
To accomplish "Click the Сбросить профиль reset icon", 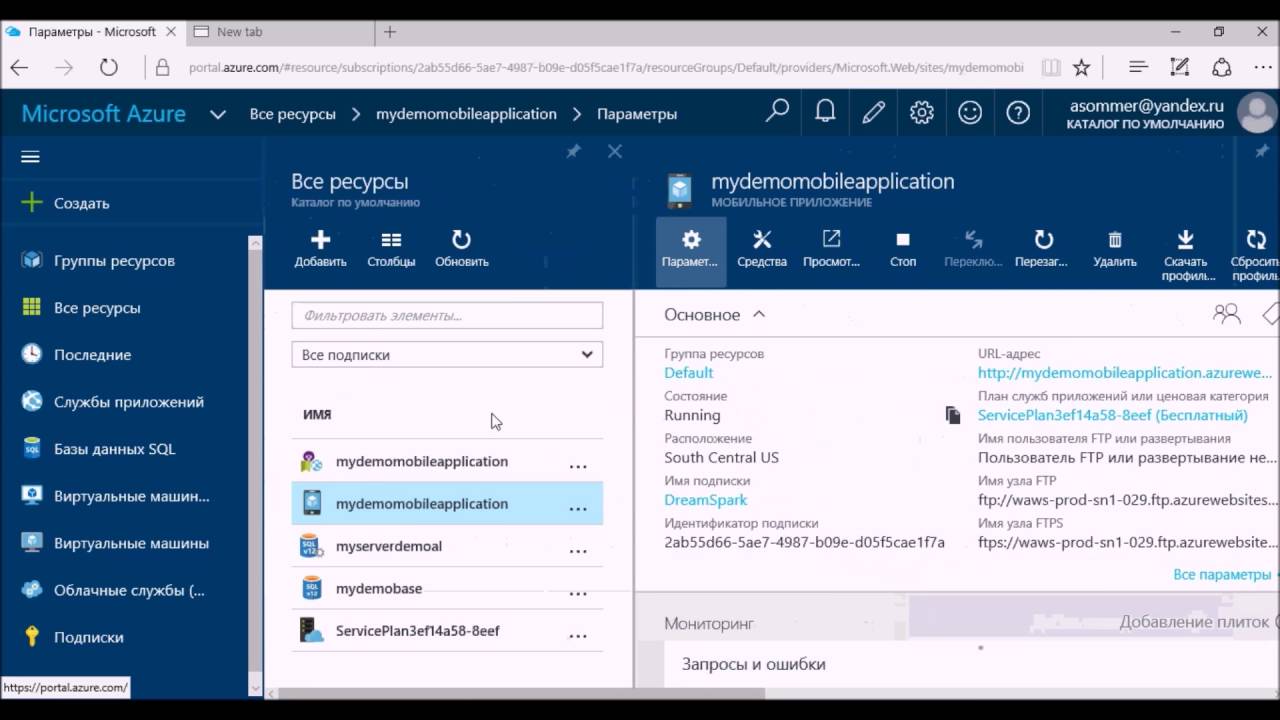I will tap(1256, 240).
